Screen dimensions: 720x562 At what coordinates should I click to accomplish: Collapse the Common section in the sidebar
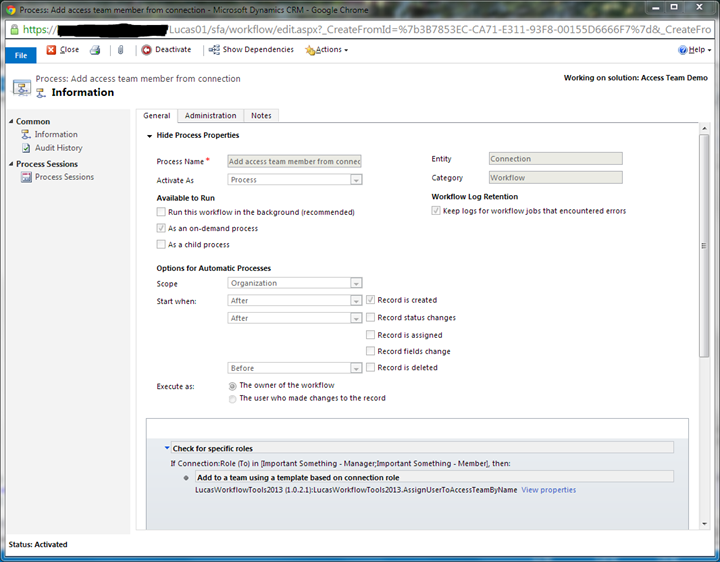11,121
